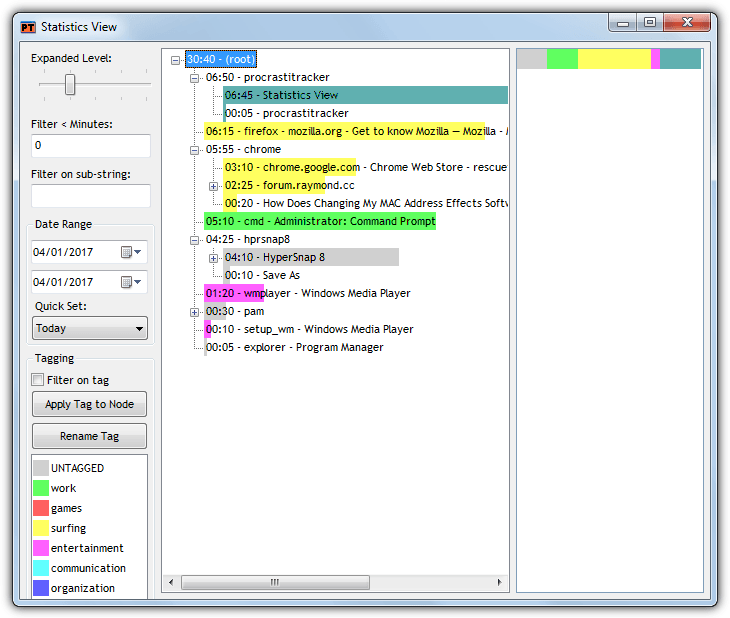The width and height of the screenshot is (730, 618).
Task: Select the games red swatch
Action: point(41,508)
